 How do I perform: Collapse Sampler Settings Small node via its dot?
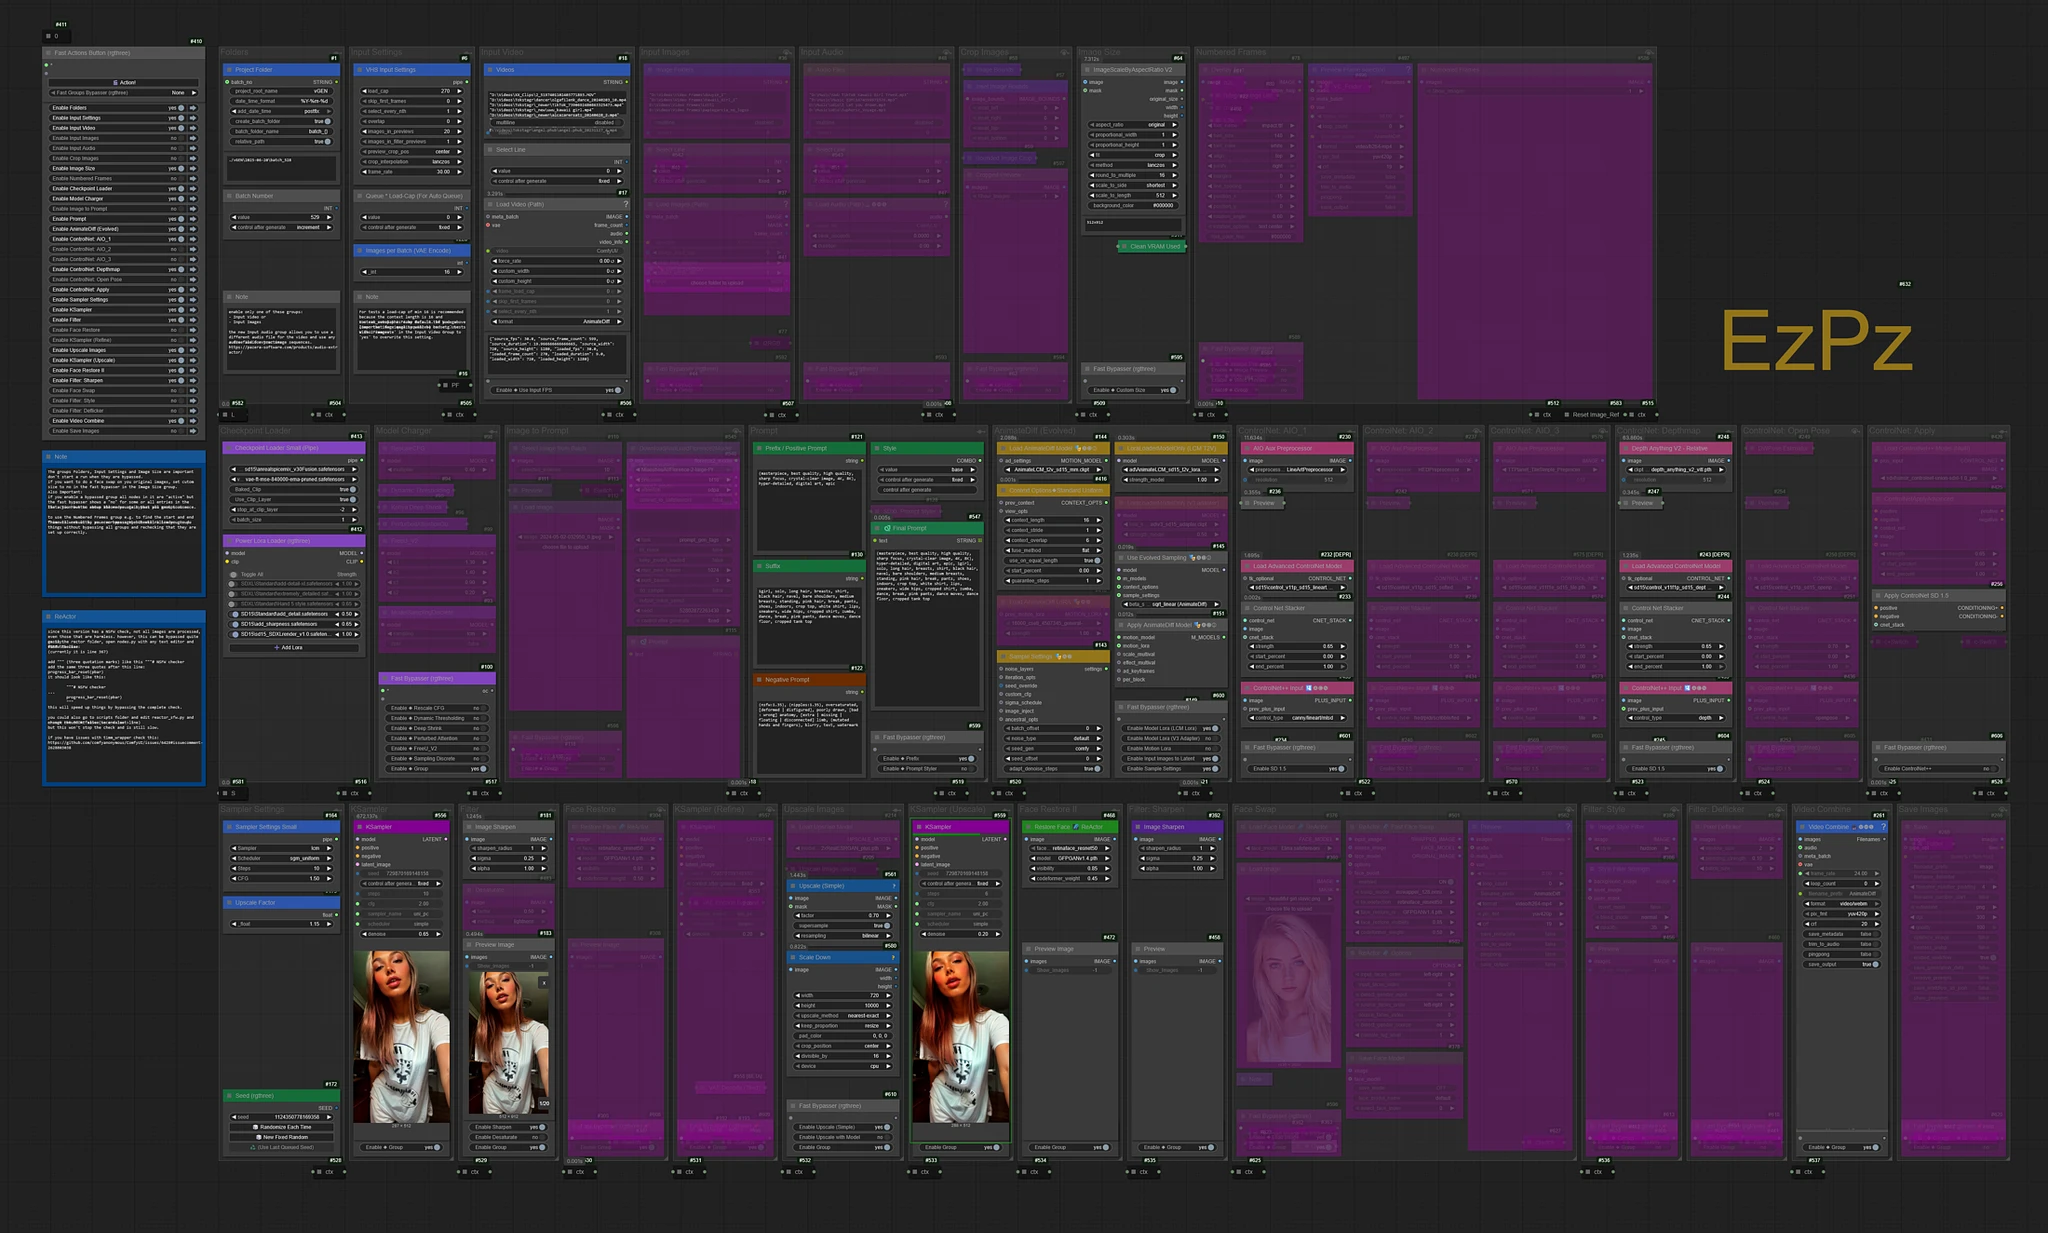click(229, 827)
